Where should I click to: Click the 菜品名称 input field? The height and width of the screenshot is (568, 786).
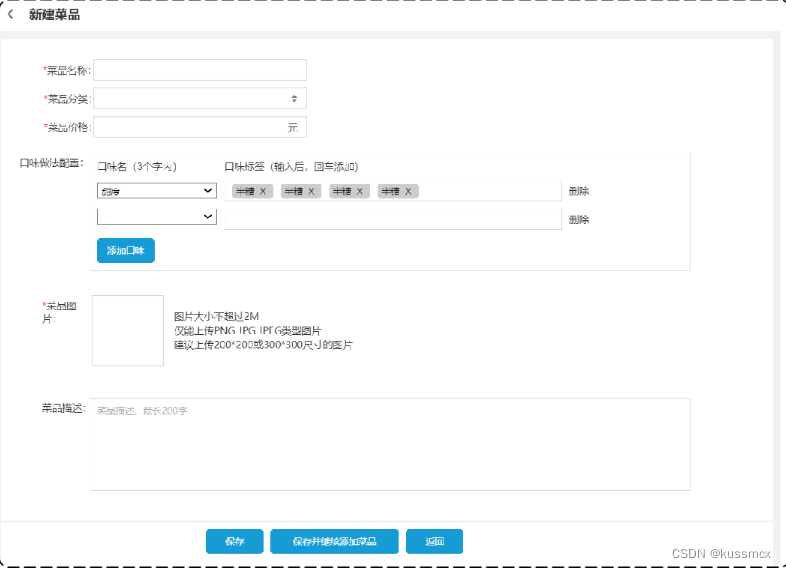pos(200,70)
